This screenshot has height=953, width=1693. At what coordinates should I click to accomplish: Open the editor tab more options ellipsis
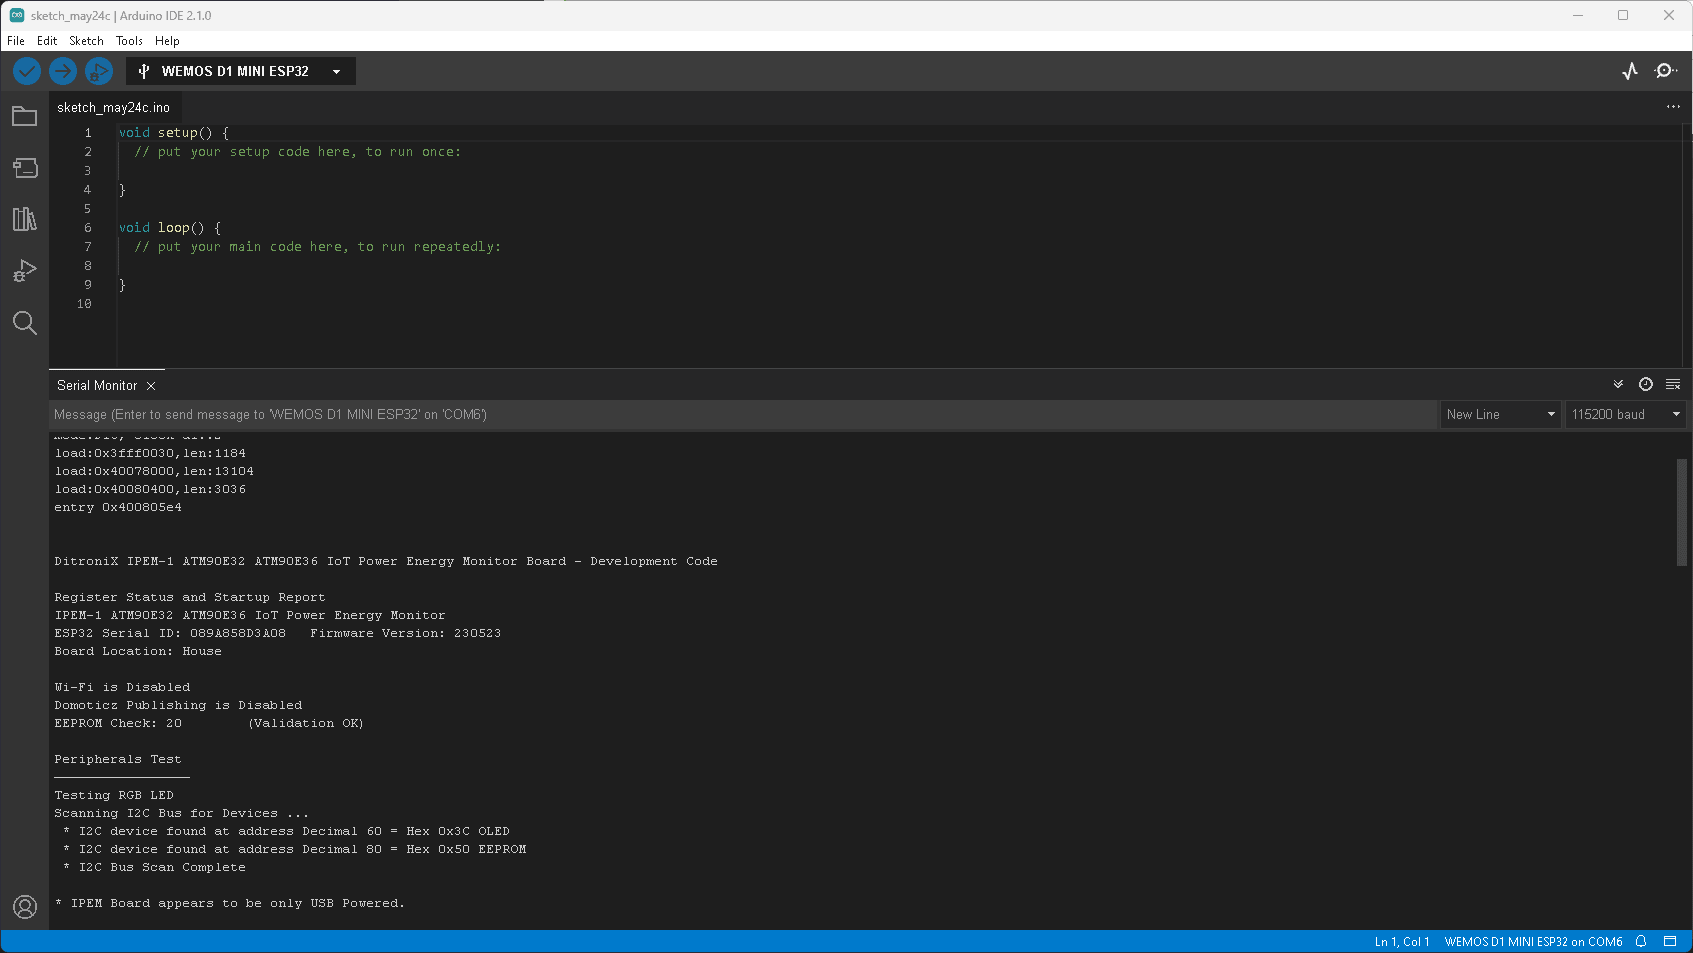click(x=1673, y=107)
